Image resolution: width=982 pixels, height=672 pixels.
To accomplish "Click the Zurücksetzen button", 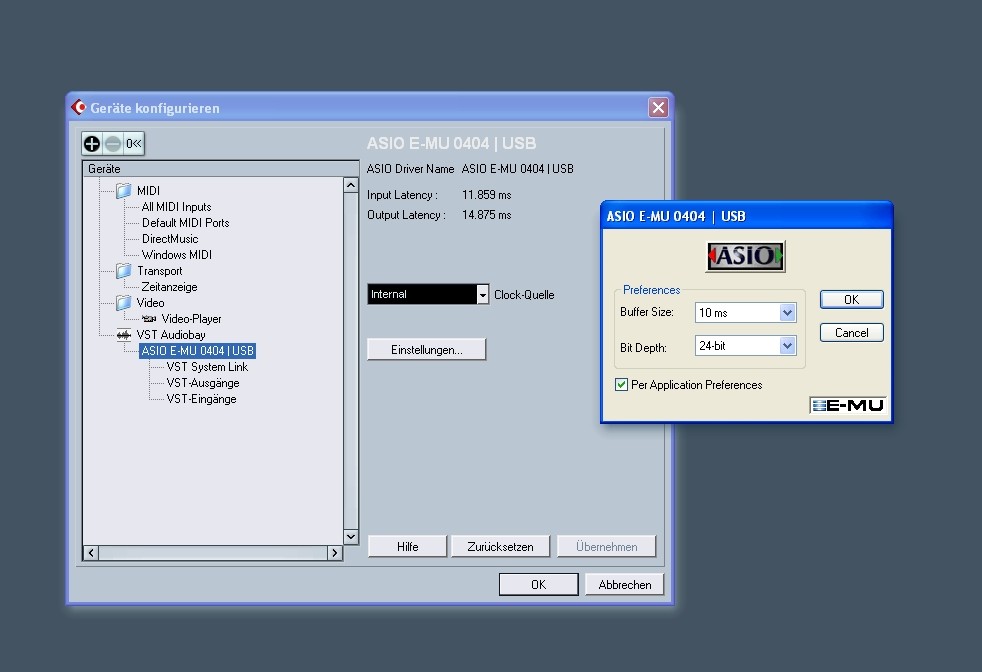I will coord(500,546).
